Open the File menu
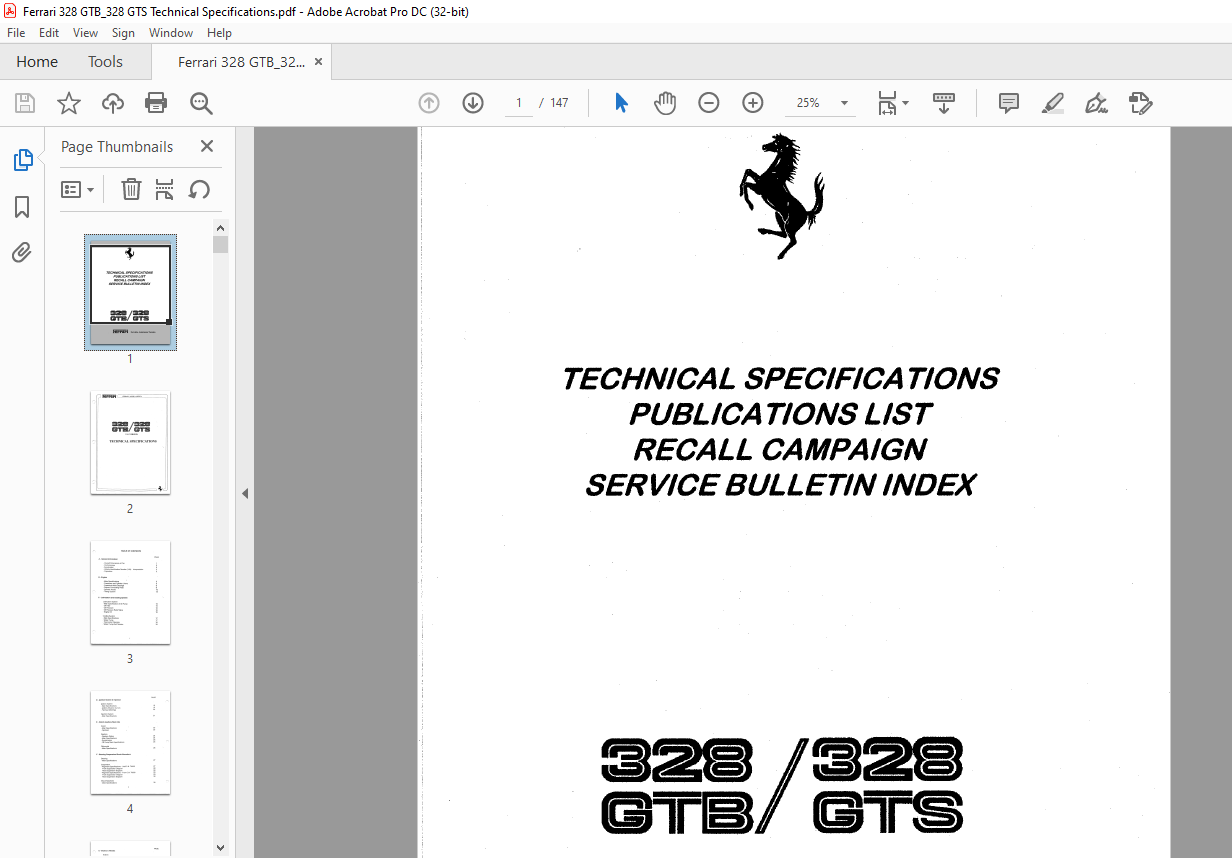This screenshot has height=858, width=1232. [16, 33]
